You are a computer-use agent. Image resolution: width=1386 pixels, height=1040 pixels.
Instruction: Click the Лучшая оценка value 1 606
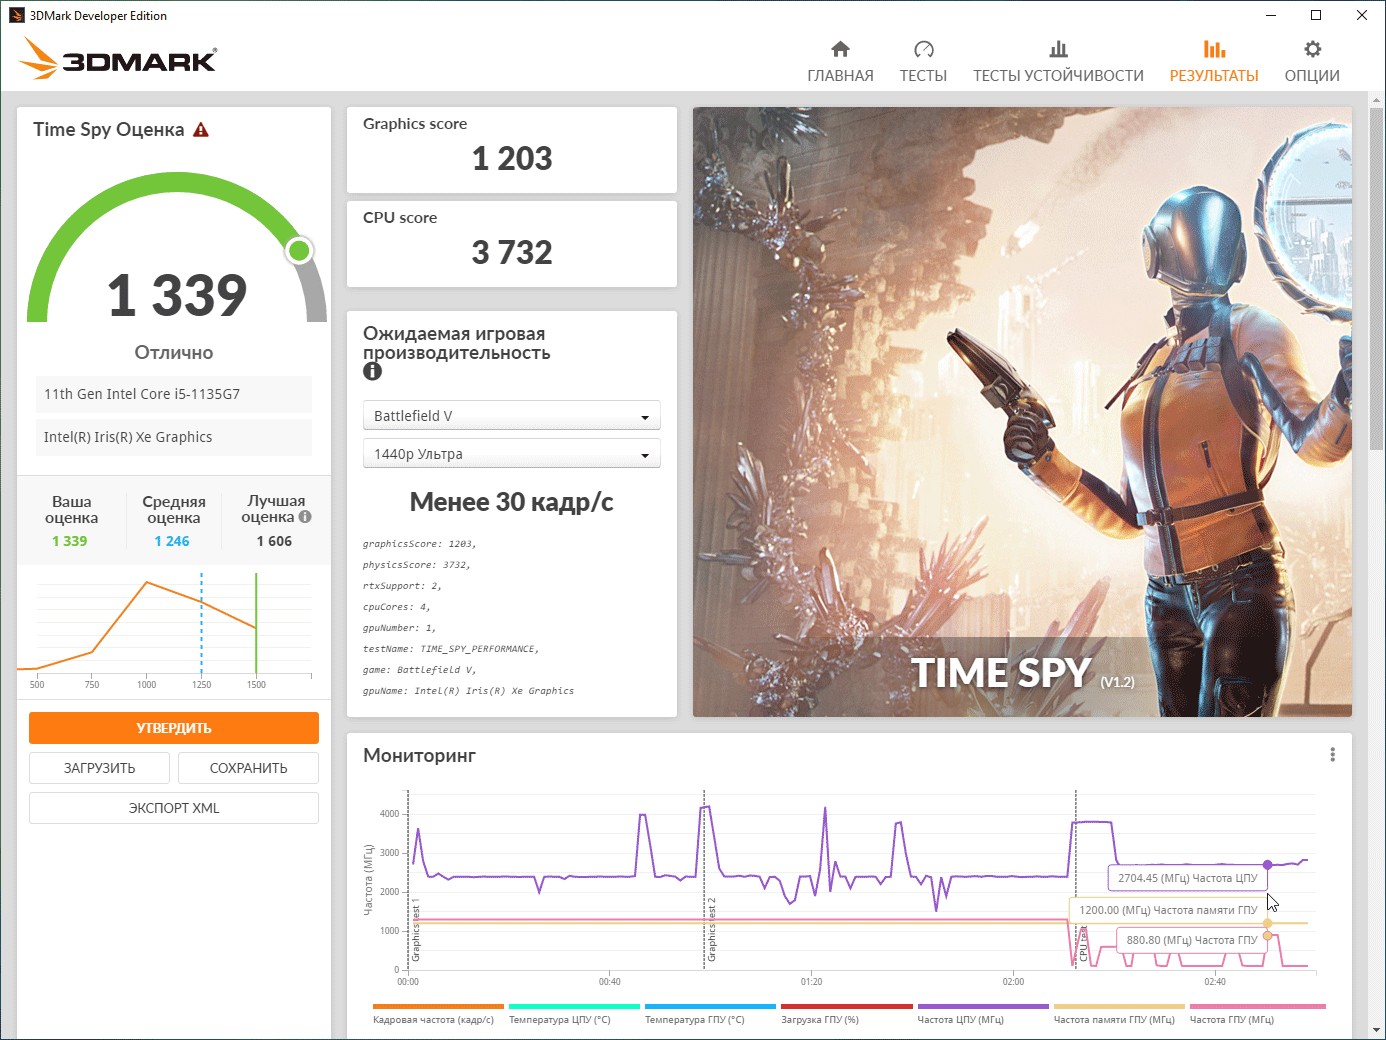coord(274,541)
